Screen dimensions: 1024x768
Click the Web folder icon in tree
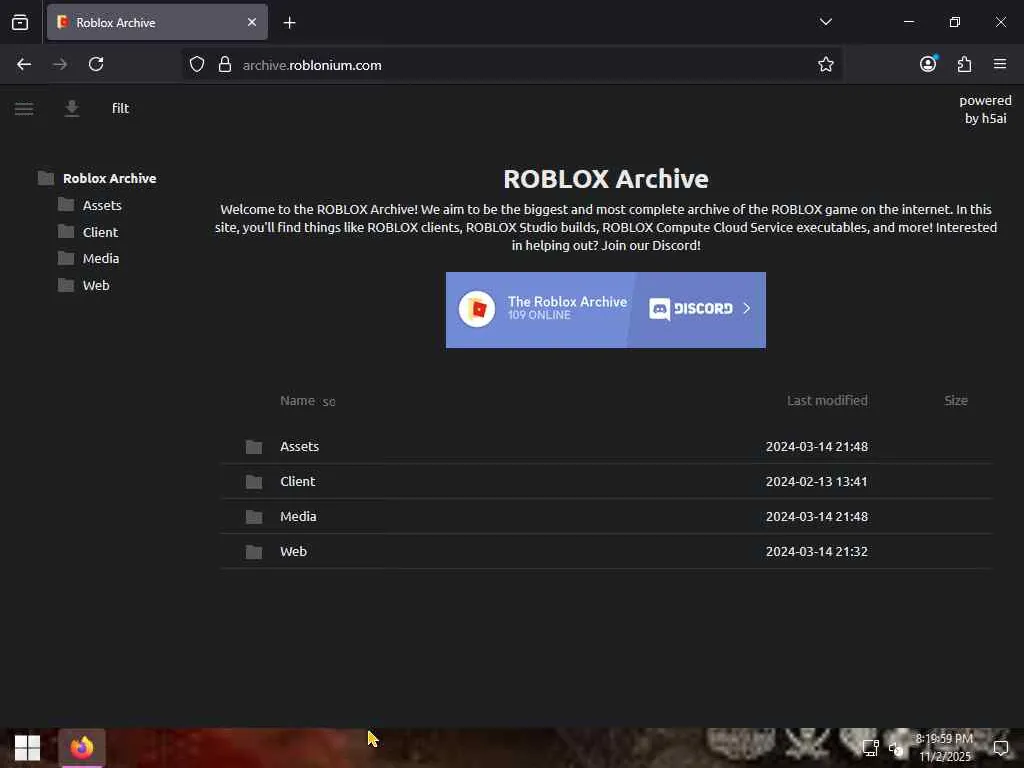pyautogui.click(x=66, y=285)
